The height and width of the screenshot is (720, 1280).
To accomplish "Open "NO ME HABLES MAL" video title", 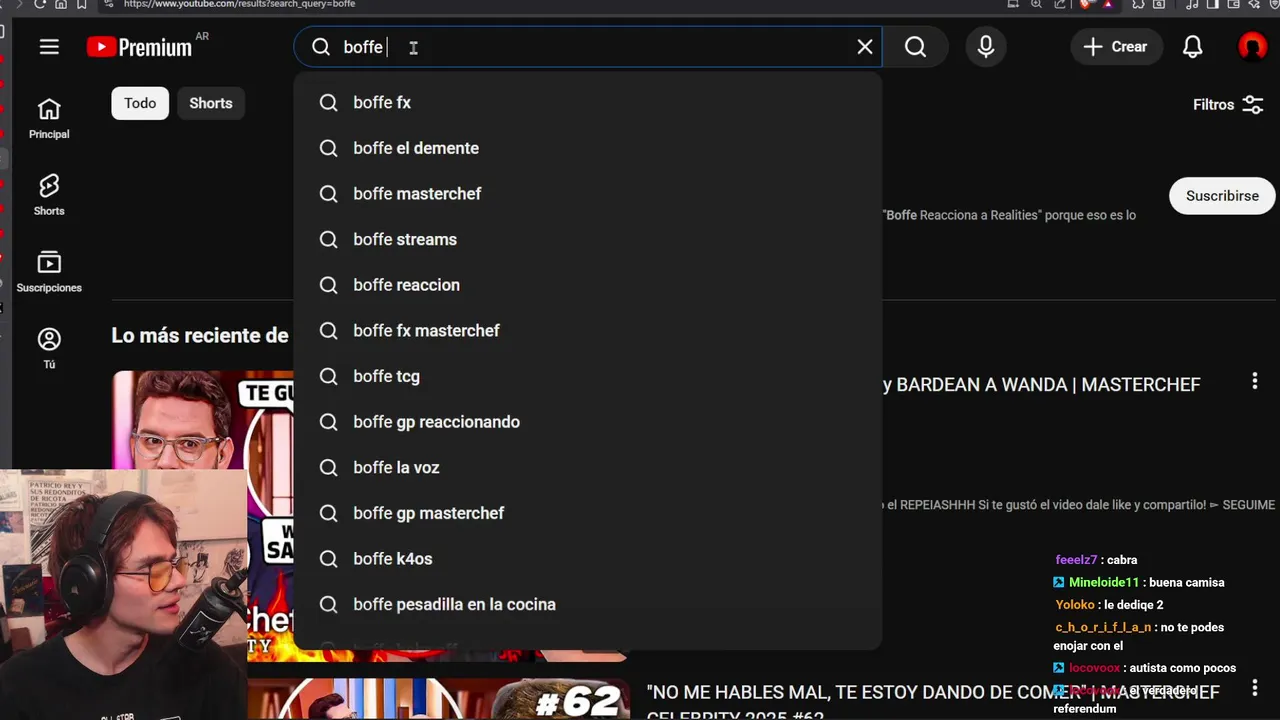I will pyautogui.click(x=933, y=701).
